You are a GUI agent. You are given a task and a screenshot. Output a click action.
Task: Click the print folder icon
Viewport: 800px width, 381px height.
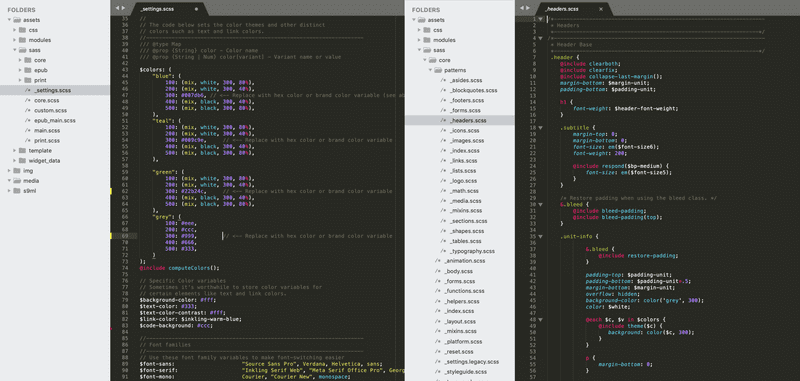point(28,80)
